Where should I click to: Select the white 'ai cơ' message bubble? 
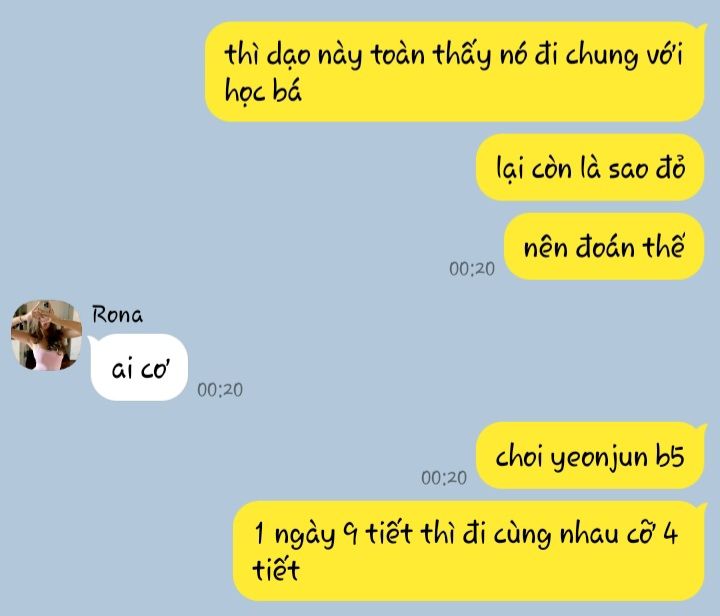click(x=140, y=367)
